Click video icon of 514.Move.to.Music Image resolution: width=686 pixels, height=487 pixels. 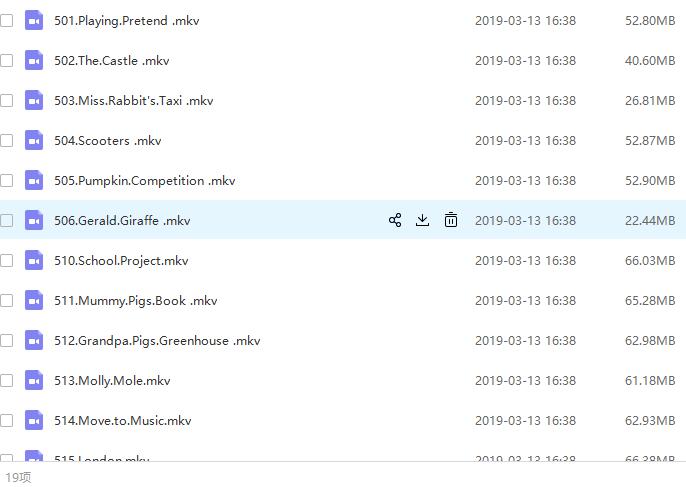[x=34, y=420]
